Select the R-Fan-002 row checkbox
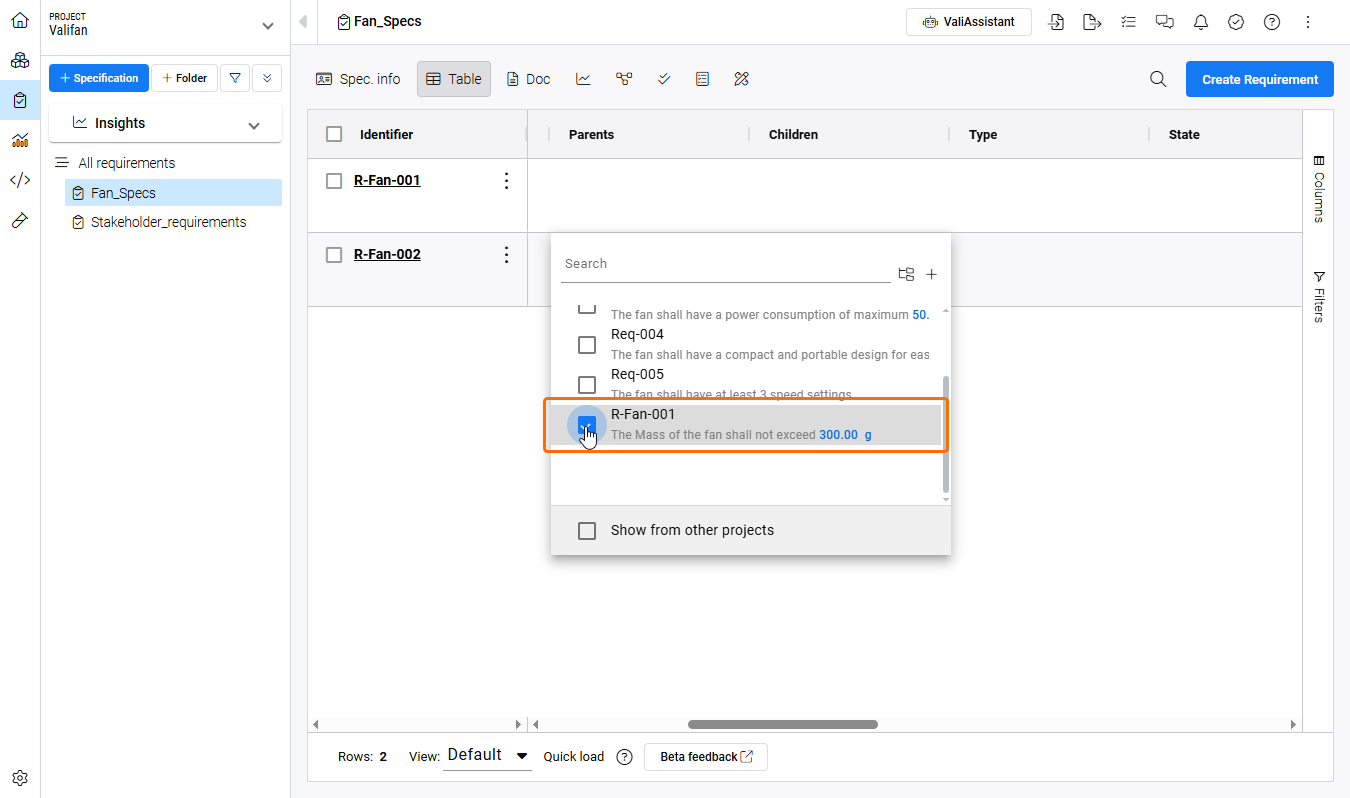The height and width of the screenshot is (798, 1350). tap(334, 255)
